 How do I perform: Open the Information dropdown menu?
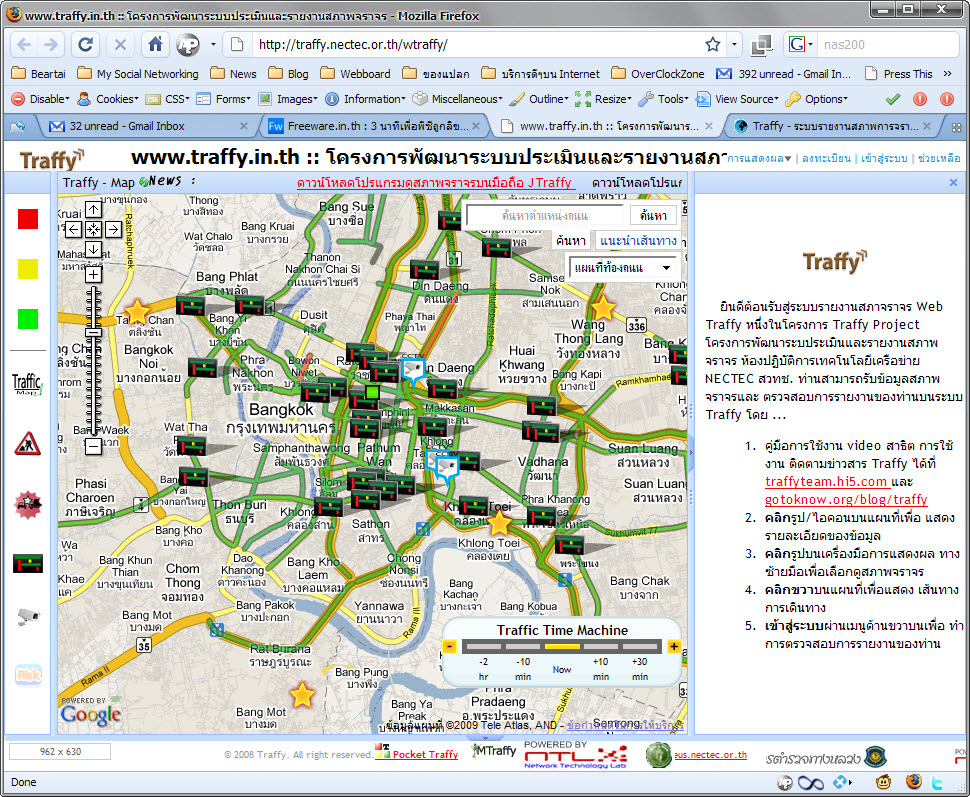click(366, 99)
